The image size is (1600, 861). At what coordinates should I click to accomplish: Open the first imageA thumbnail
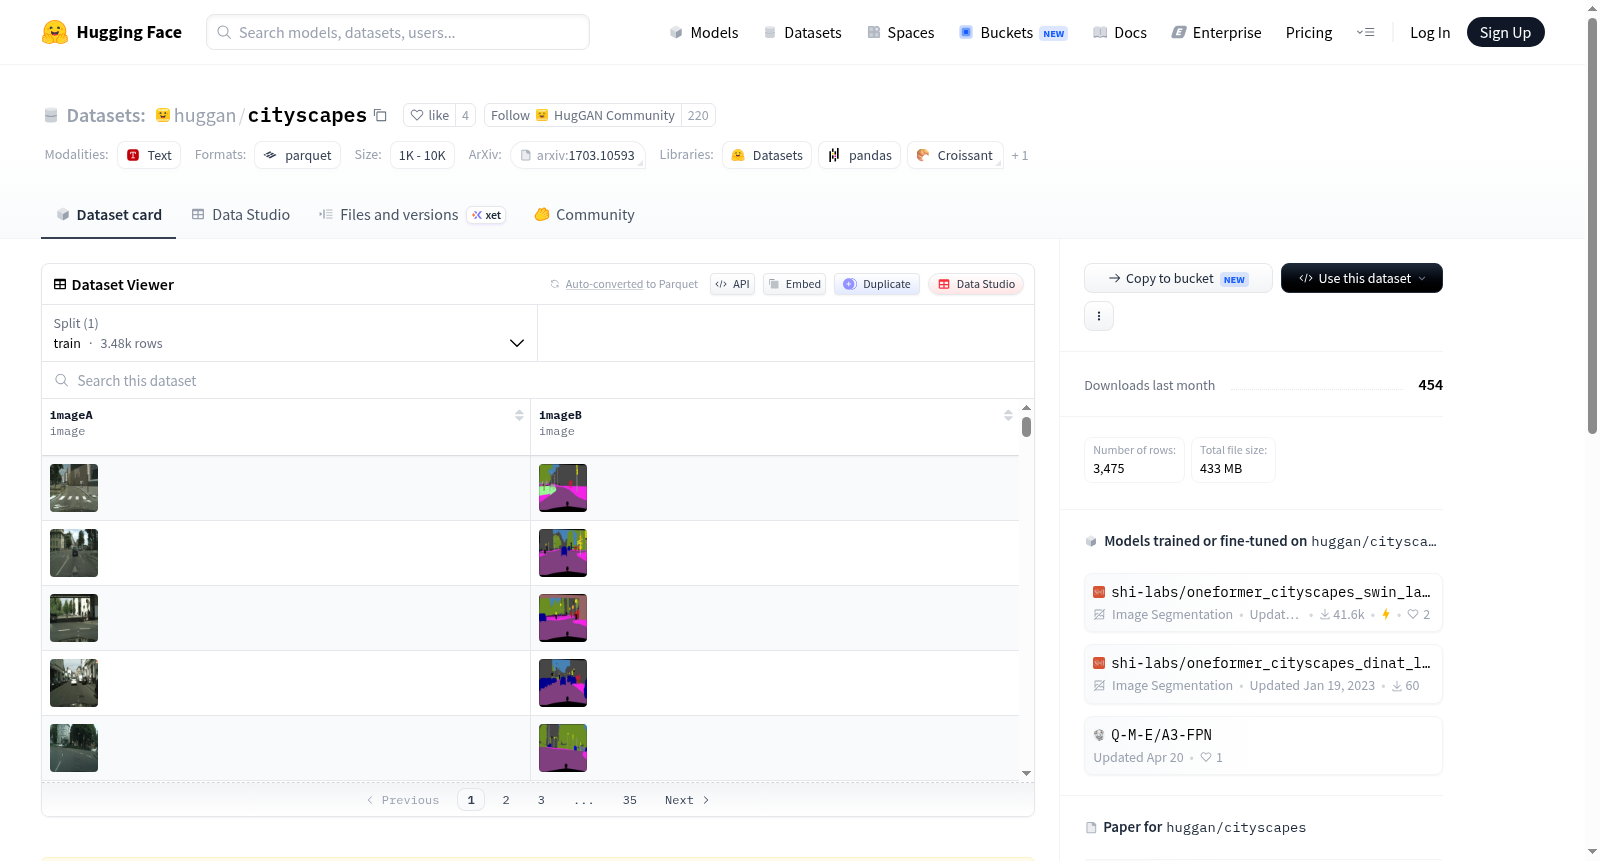pyautogui.click(x=74, y=488)
